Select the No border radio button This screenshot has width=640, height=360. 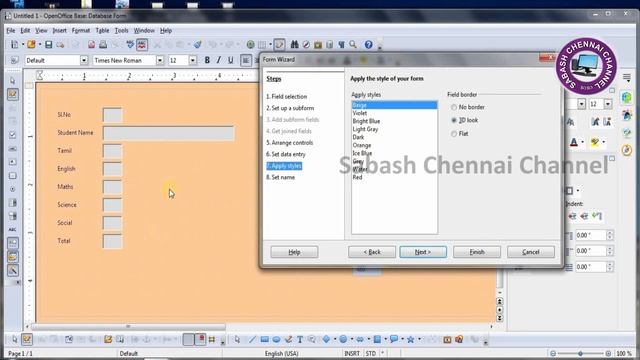pyautogui.click(x=453, y=107)
